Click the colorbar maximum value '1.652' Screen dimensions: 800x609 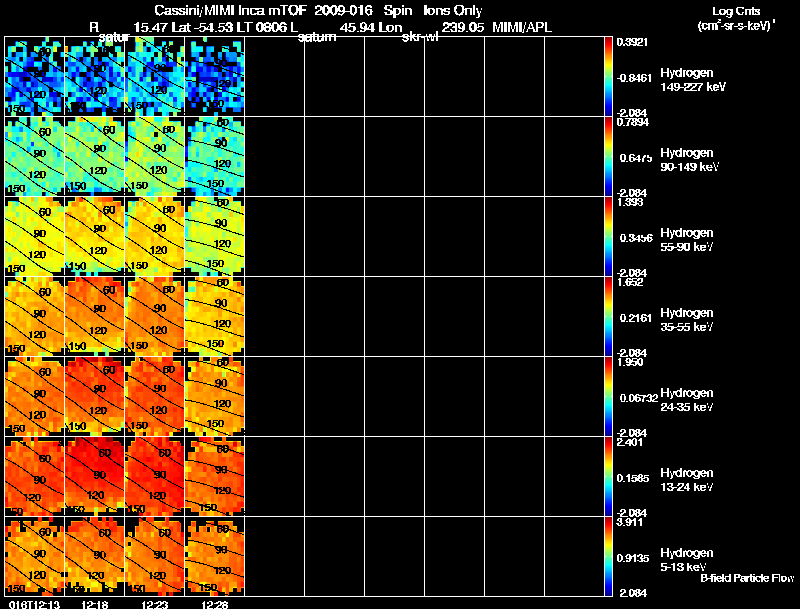630,282
